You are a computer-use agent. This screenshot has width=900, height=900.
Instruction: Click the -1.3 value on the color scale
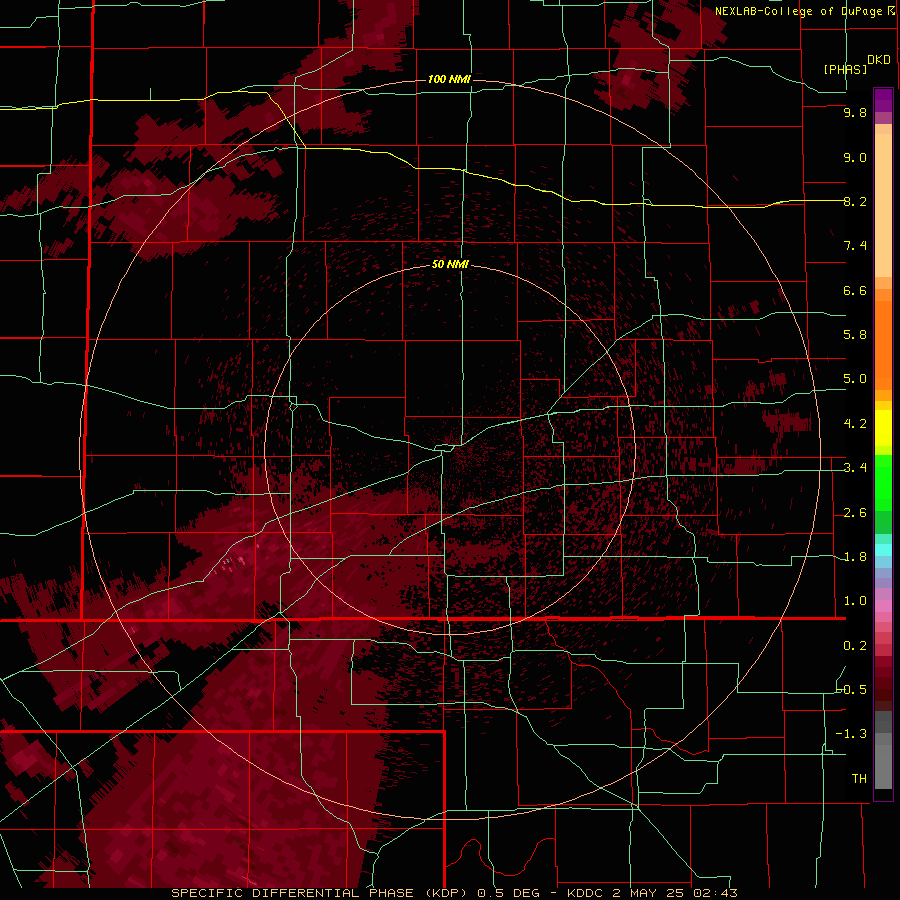click(x=851, y=734)
